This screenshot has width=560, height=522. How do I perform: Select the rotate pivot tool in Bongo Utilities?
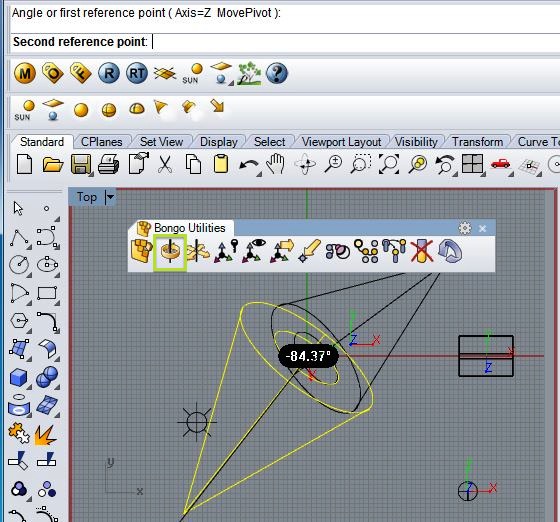point(170,252)
